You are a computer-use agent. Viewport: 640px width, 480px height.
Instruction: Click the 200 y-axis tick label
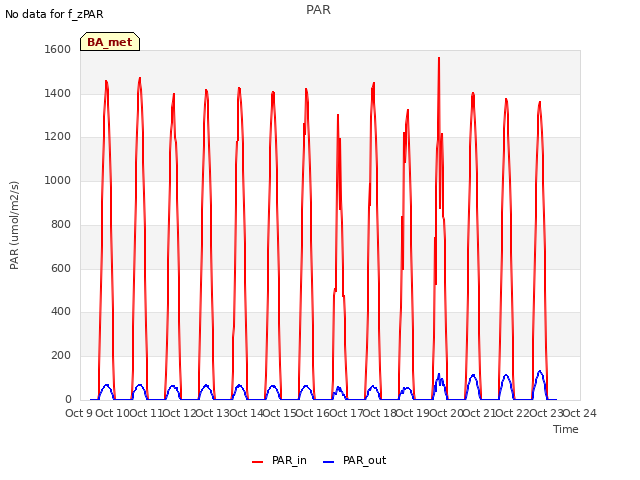tap(61, 356)
